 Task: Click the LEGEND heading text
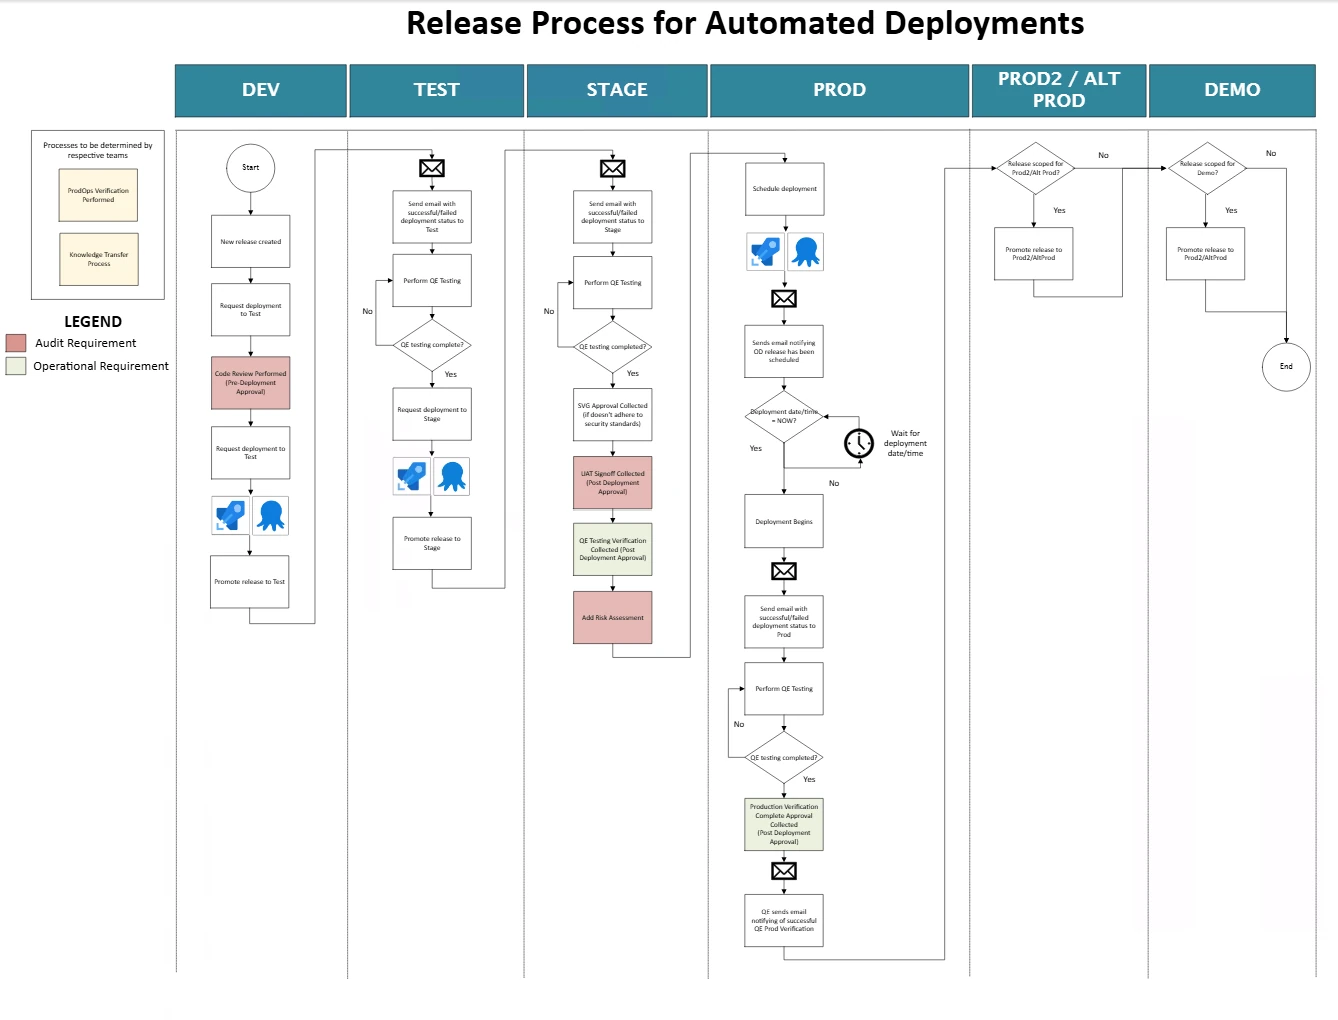click(x=93, y=321)
